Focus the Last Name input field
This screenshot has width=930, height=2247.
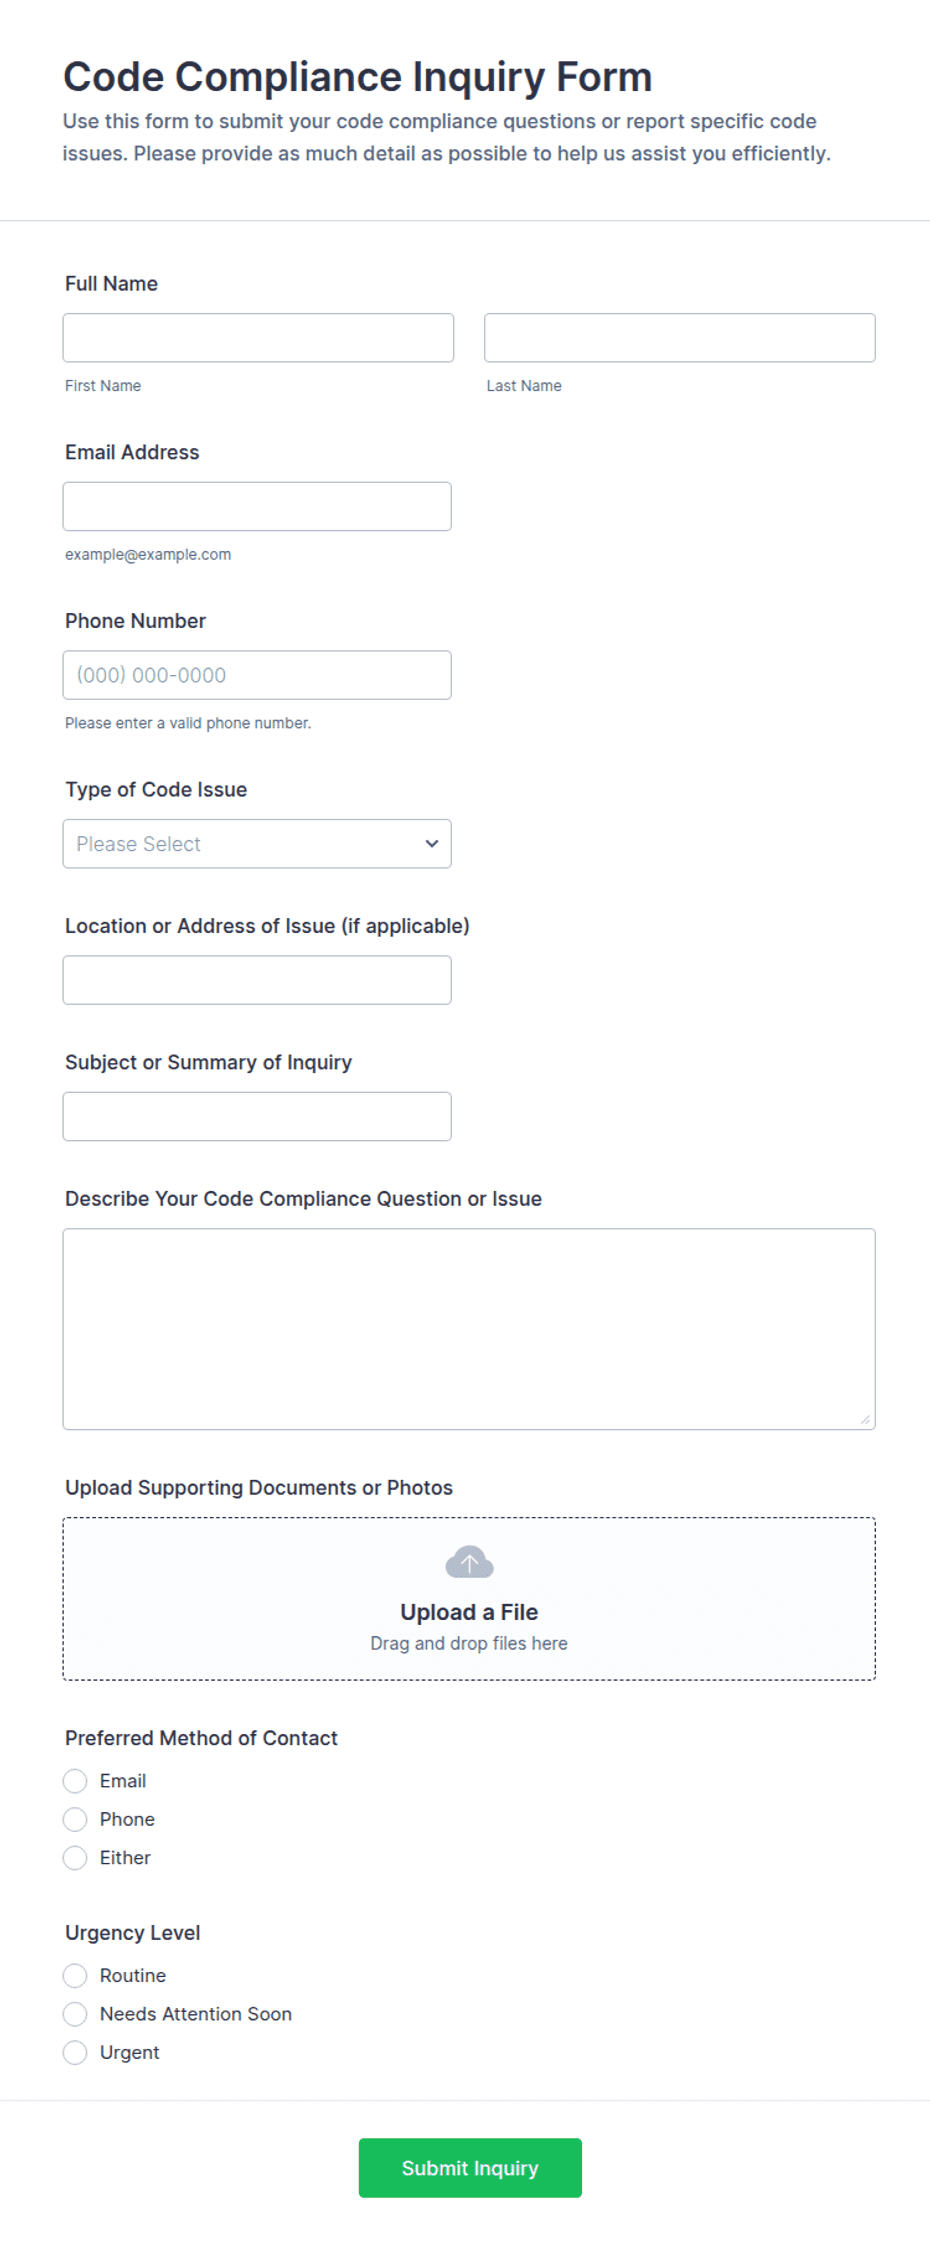click(x=680, y=338)
